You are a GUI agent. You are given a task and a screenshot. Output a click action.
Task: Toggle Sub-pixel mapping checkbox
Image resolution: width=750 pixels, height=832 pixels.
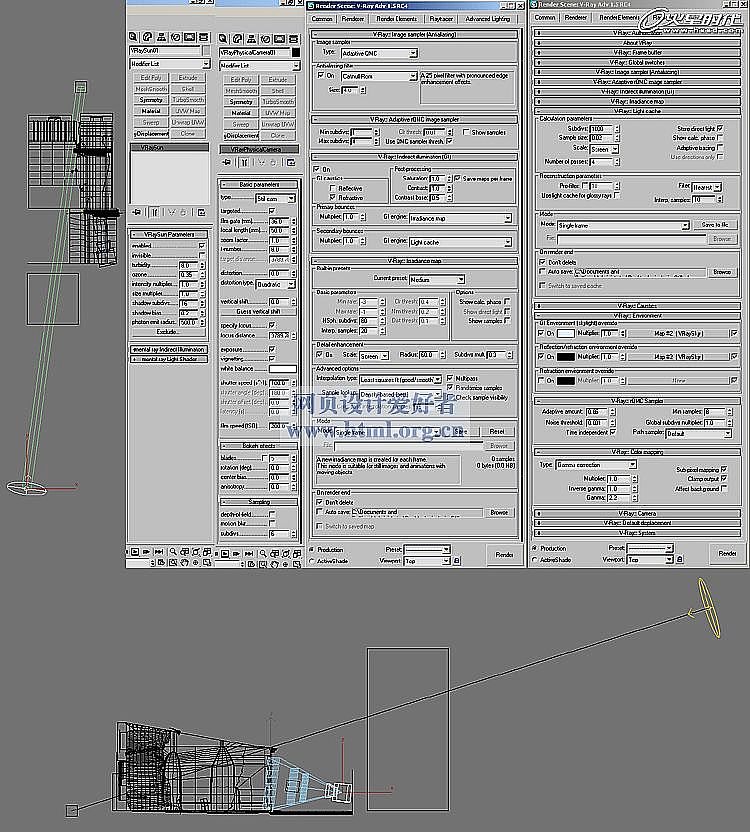(x=724, y=470)
